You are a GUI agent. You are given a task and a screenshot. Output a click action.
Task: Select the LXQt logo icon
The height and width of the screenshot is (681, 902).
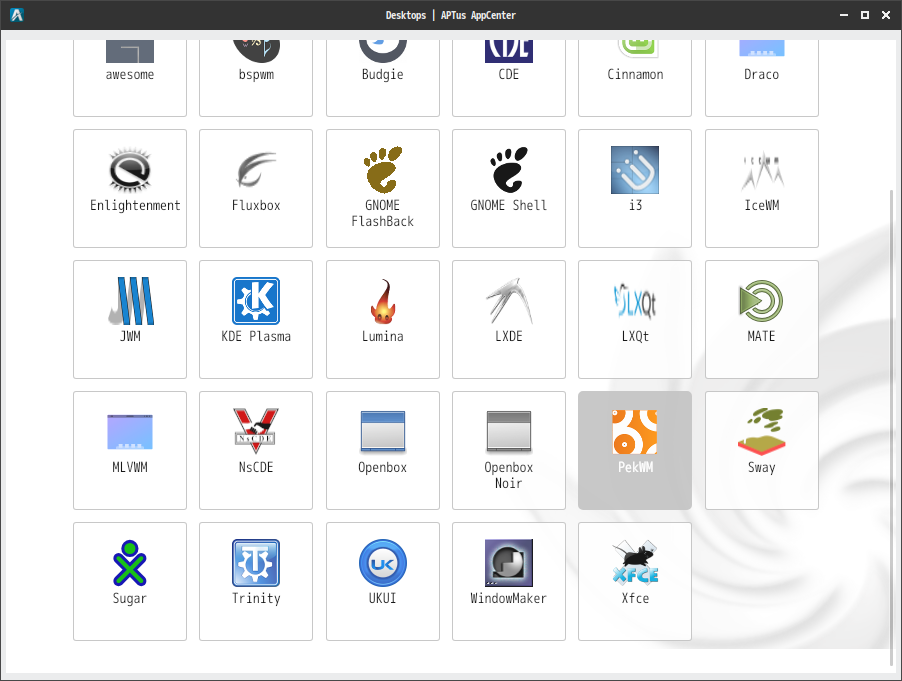pyautogui.click(x=635, y=301)
